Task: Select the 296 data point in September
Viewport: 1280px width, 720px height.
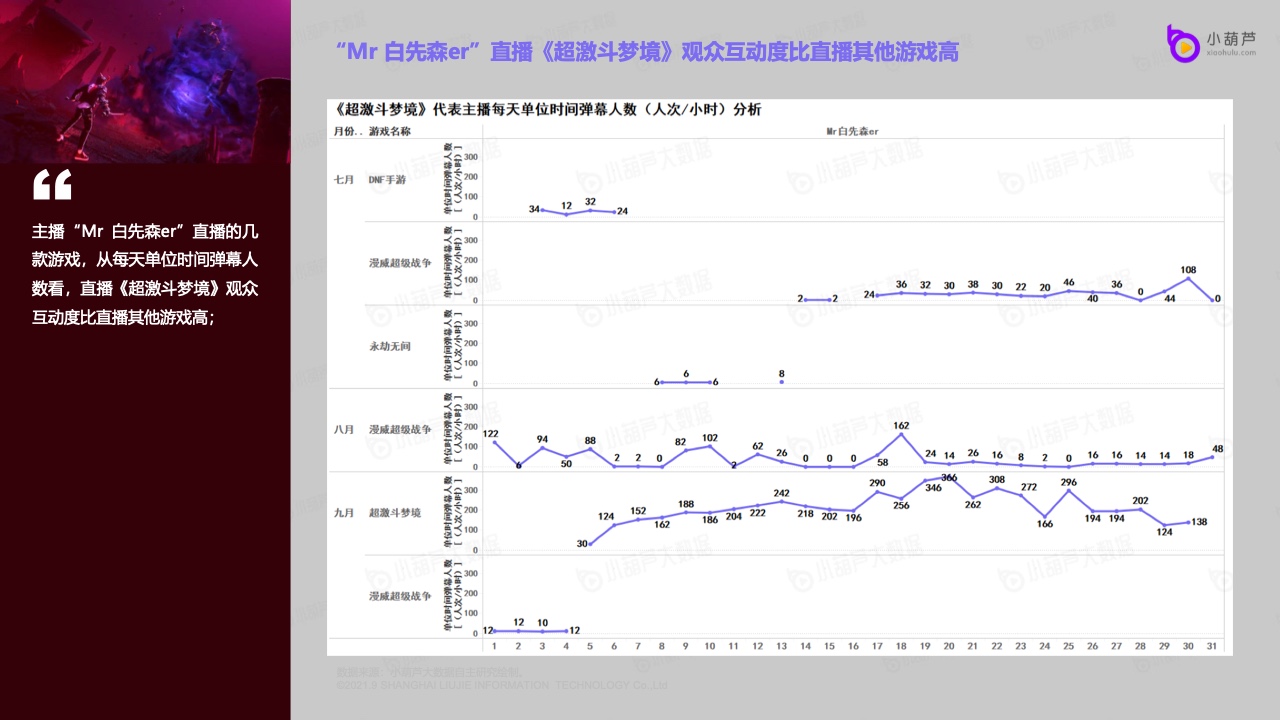Action: (1069, 490)
